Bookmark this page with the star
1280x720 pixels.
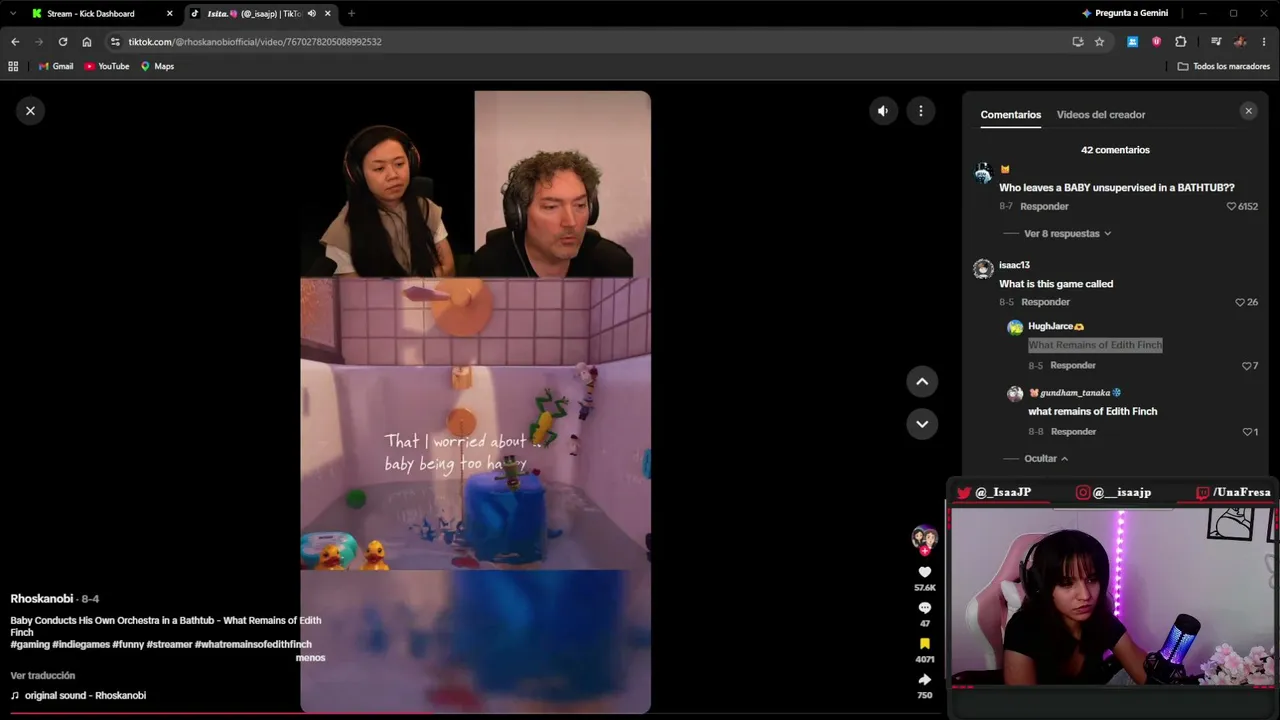click(1099, 42)
